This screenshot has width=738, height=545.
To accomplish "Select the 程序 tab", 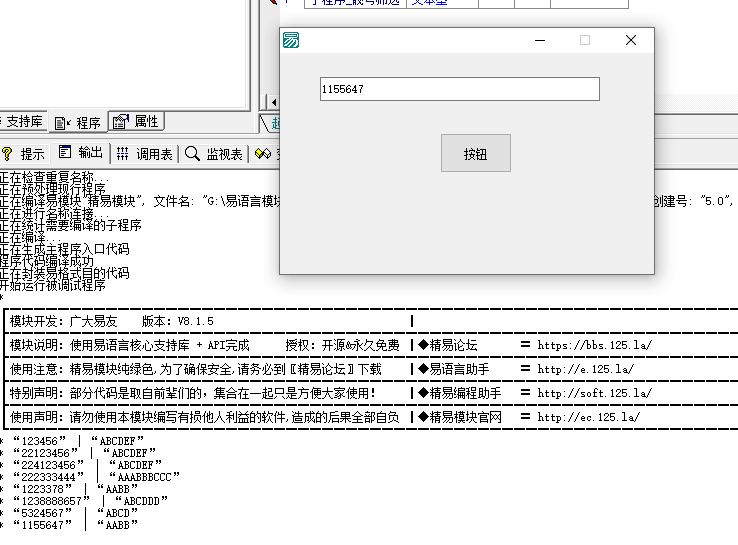I will [79, 123].
